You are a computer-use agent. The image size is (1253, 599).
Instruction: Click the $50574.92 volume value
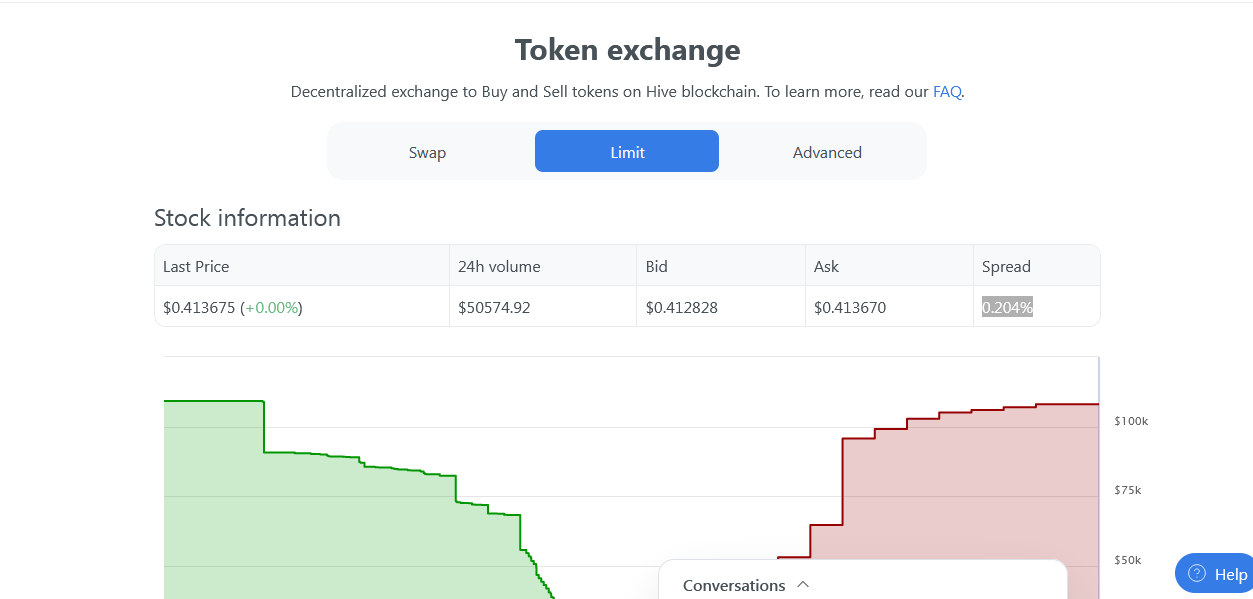tap(494, 308)
